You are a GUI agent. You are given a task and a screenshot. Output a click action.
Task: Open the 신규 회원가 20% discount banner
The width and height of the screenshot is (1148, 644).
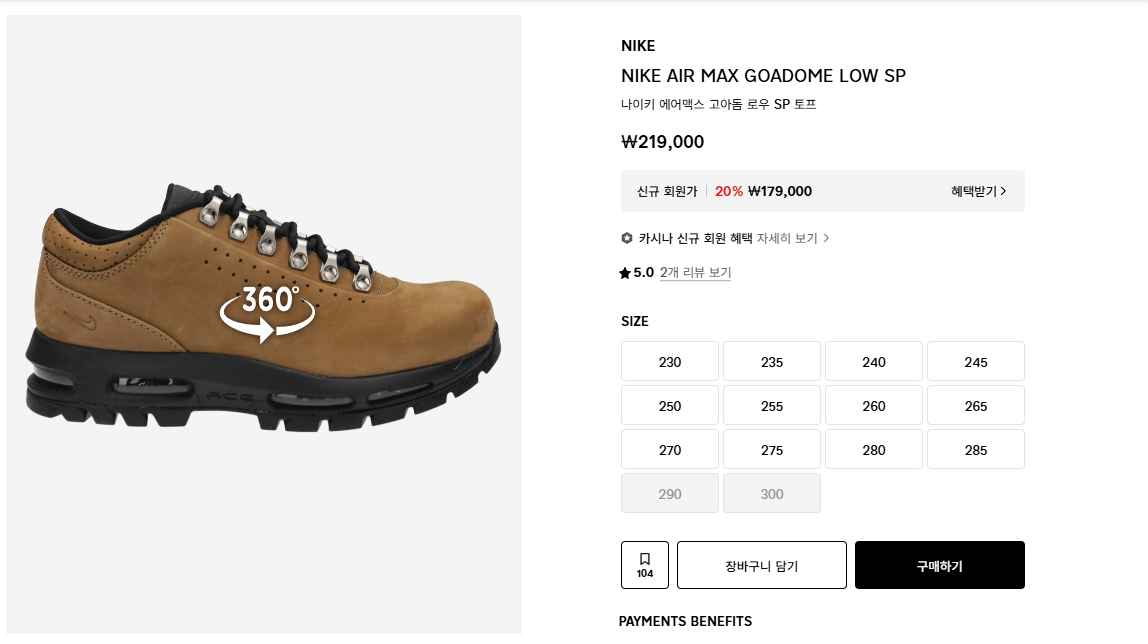(823, 191)
